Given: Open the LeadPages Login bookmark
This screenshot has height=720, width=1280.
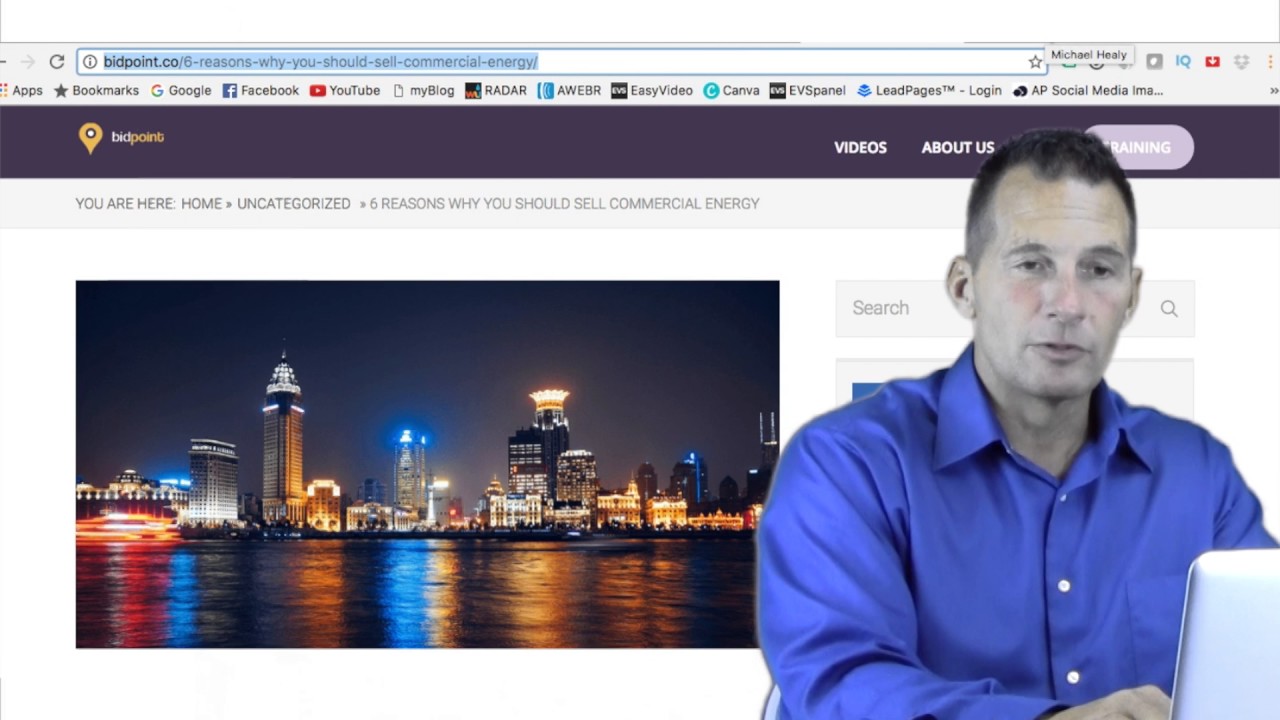Looking at the screenshot, I should click(x=929, y=91).
